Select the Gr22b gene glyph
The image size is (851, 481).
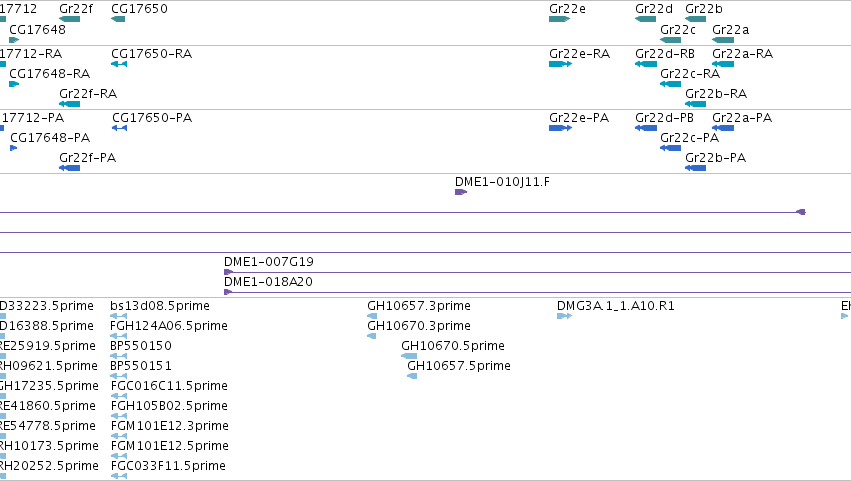695,19
